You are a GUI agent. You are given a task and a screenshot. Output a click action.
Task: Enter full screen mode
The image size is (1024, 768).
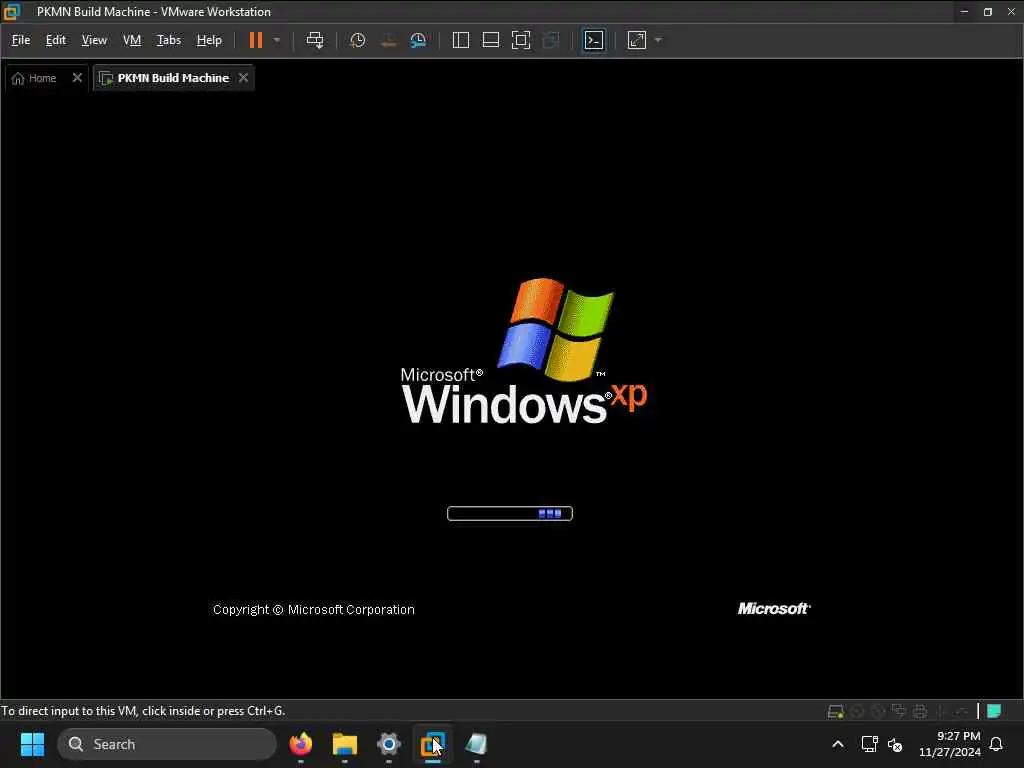tap(520, 40)
